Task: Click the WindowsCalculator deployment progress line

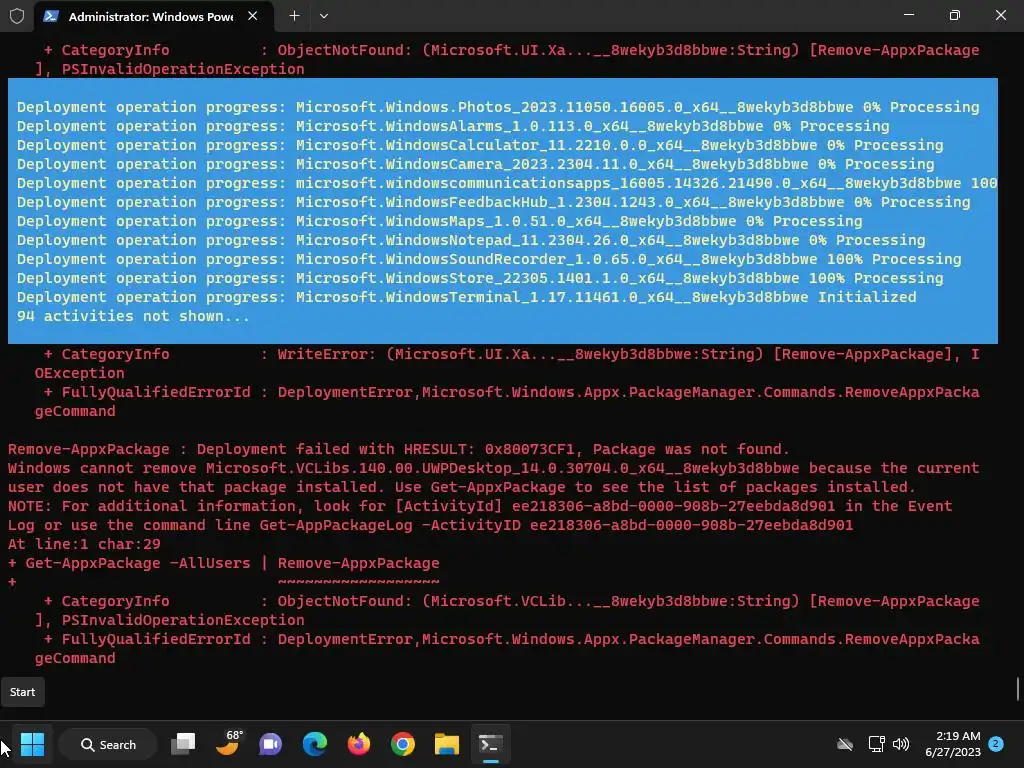Action: 480,145
